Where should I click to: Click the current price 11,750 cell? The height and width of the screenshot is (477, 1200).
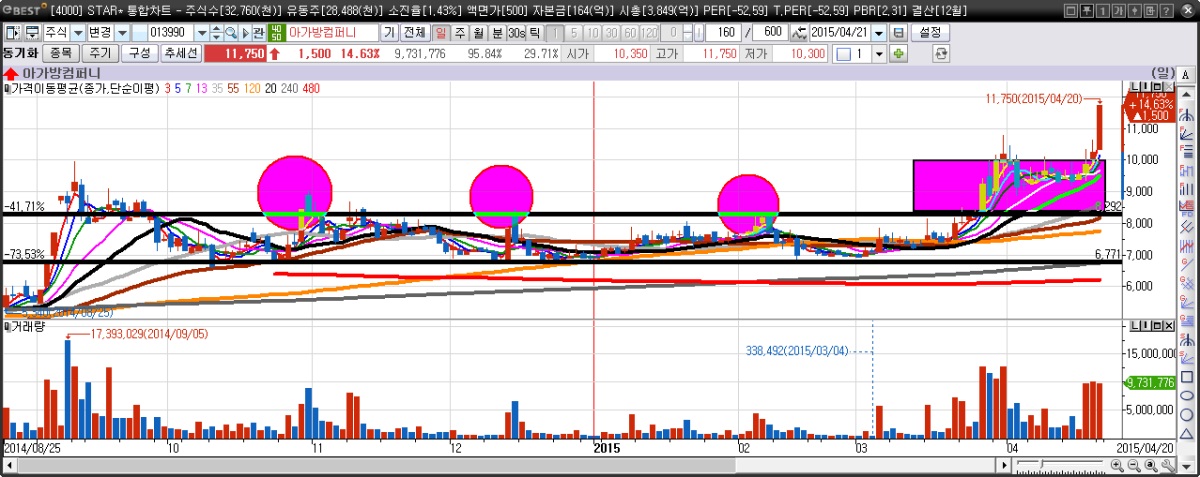[236, 54]
